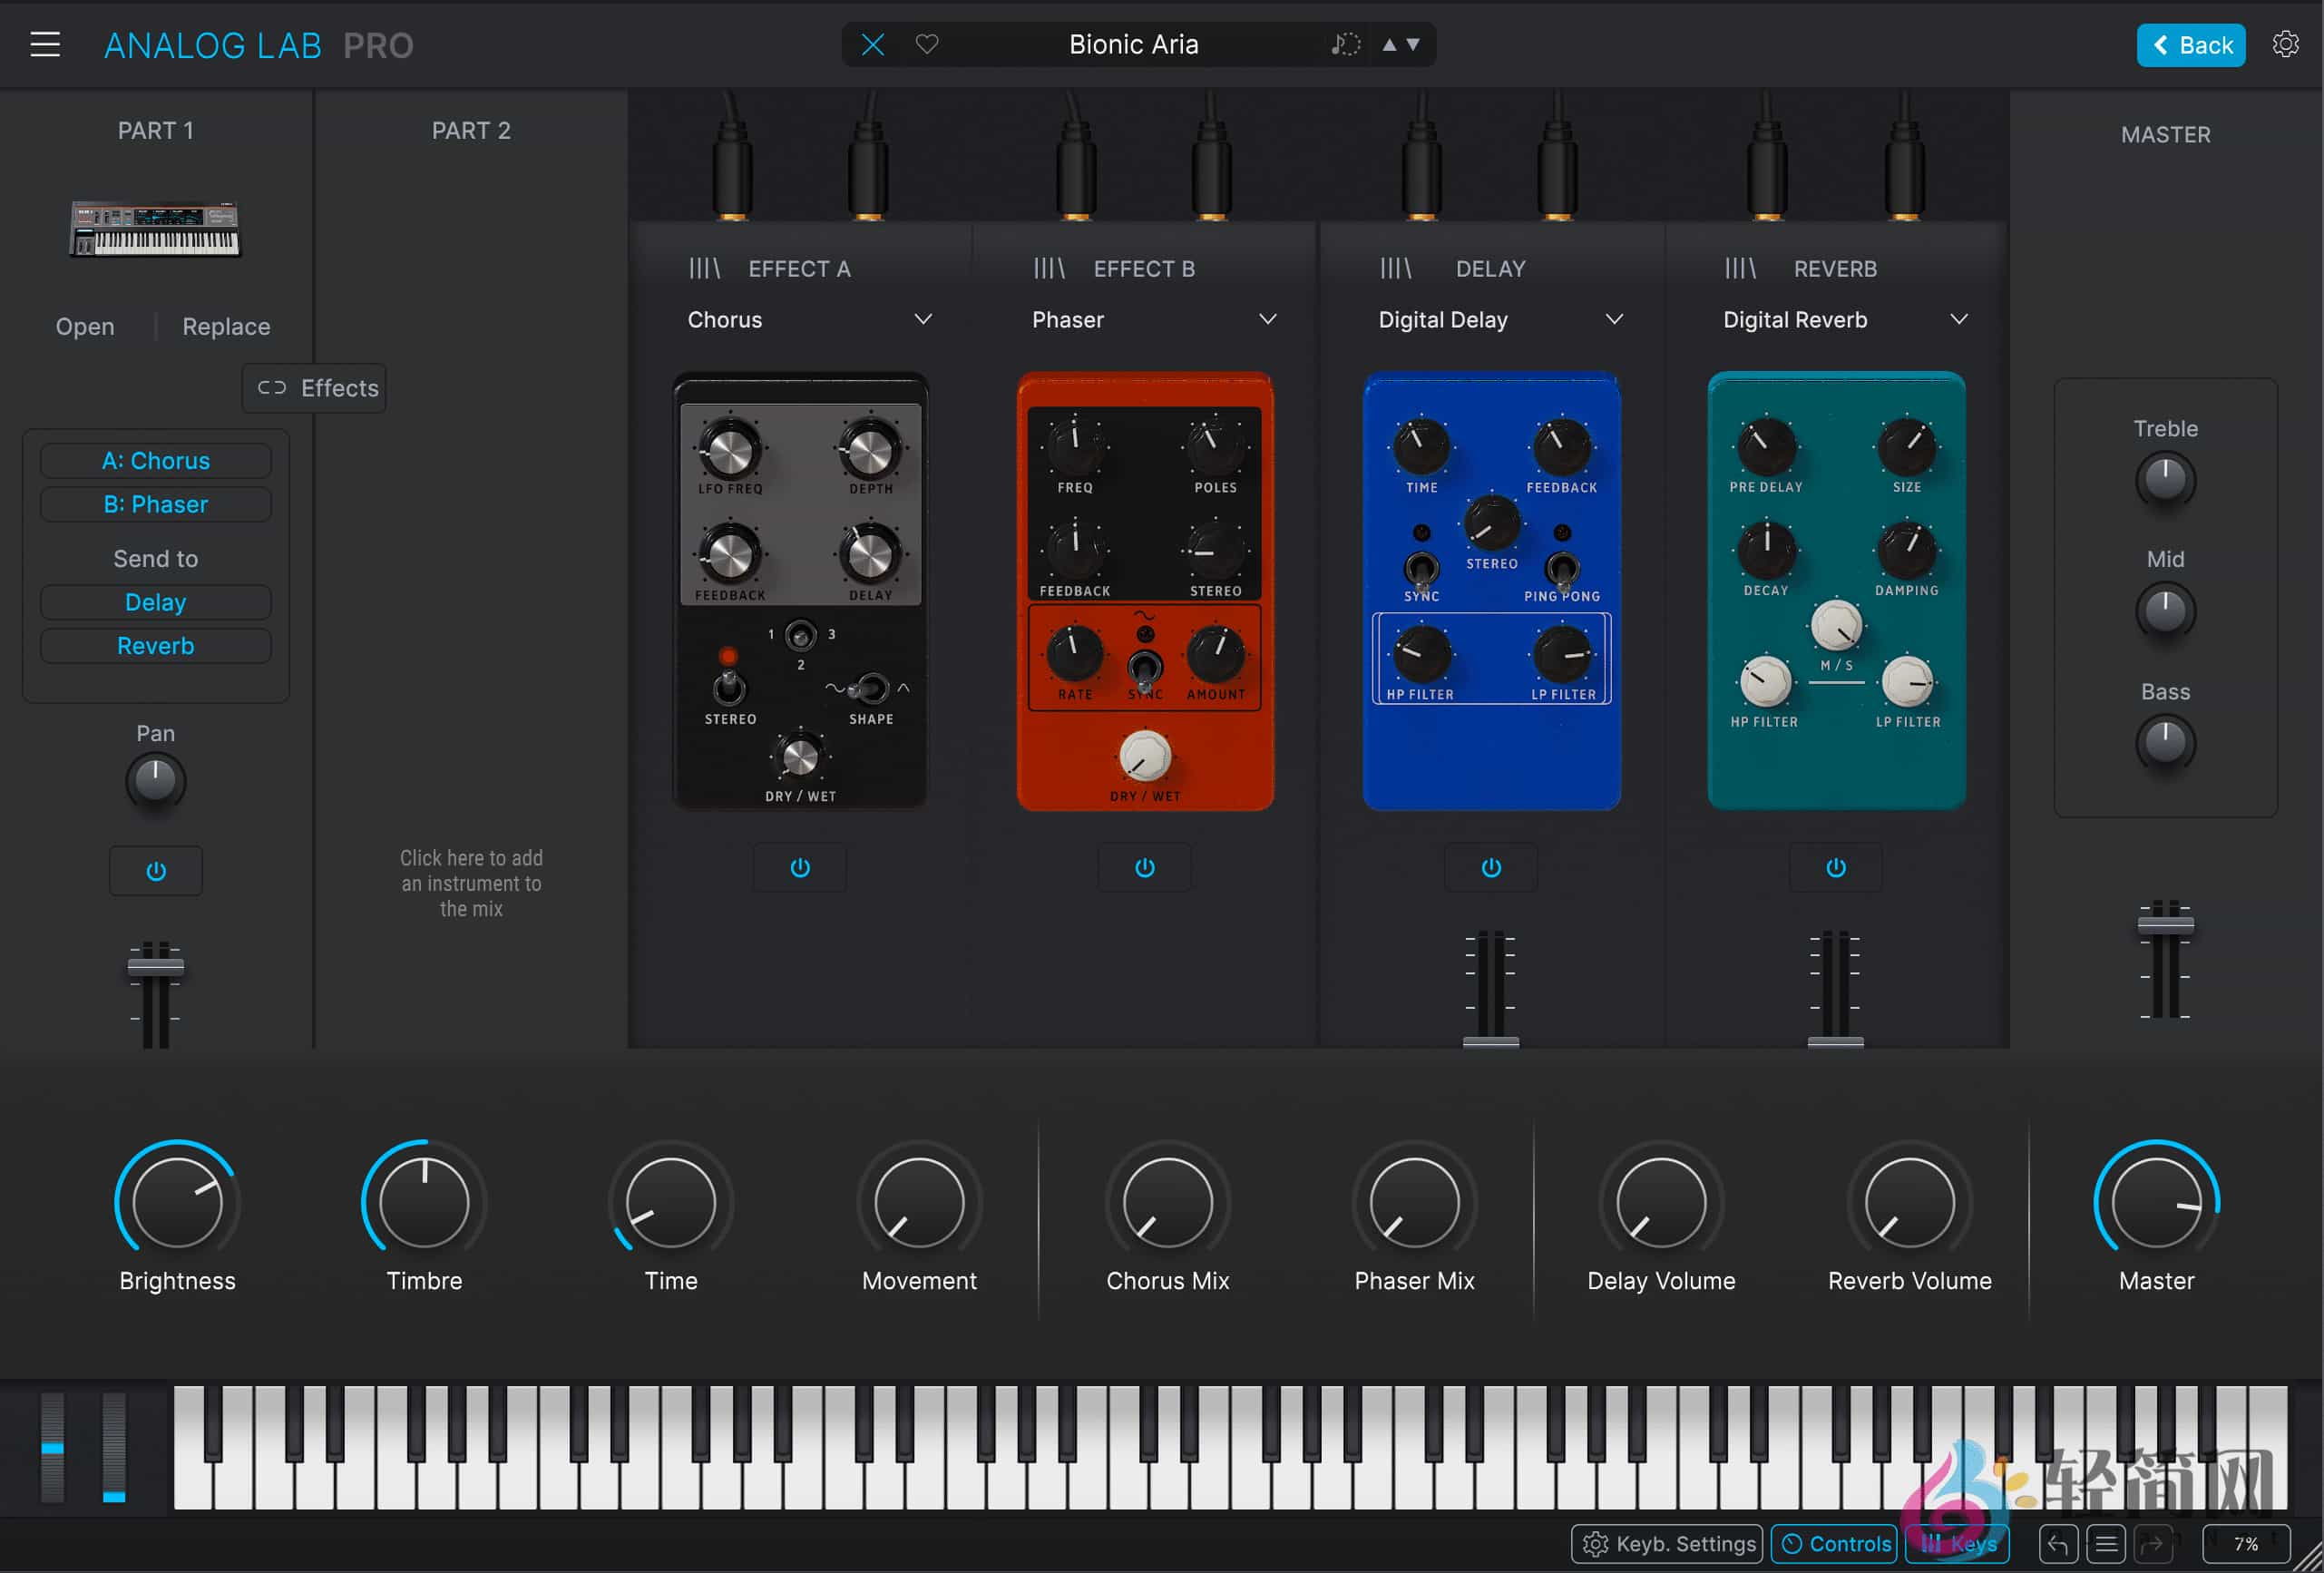Clear the preset search using the X icon
This screenshot has height=1573, width=2324.
coord(871,44)
